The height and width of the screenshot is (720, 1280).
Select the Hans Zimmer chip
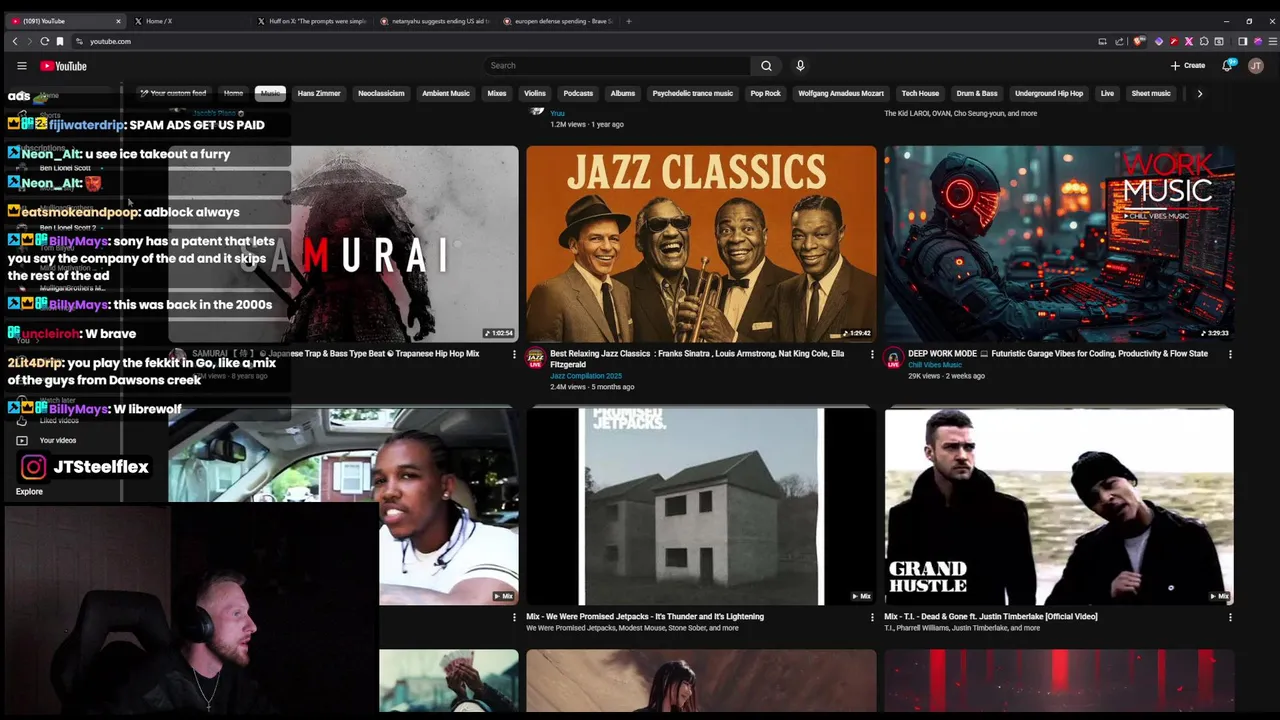319,93
